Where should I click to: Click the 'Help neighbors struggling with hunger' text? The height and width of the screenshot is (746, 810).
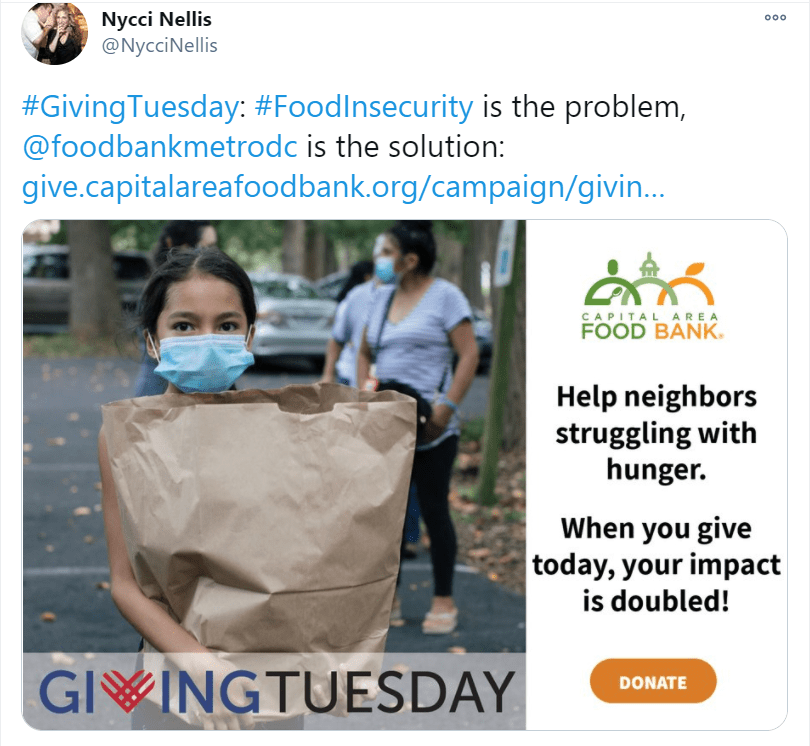(656, 433)
